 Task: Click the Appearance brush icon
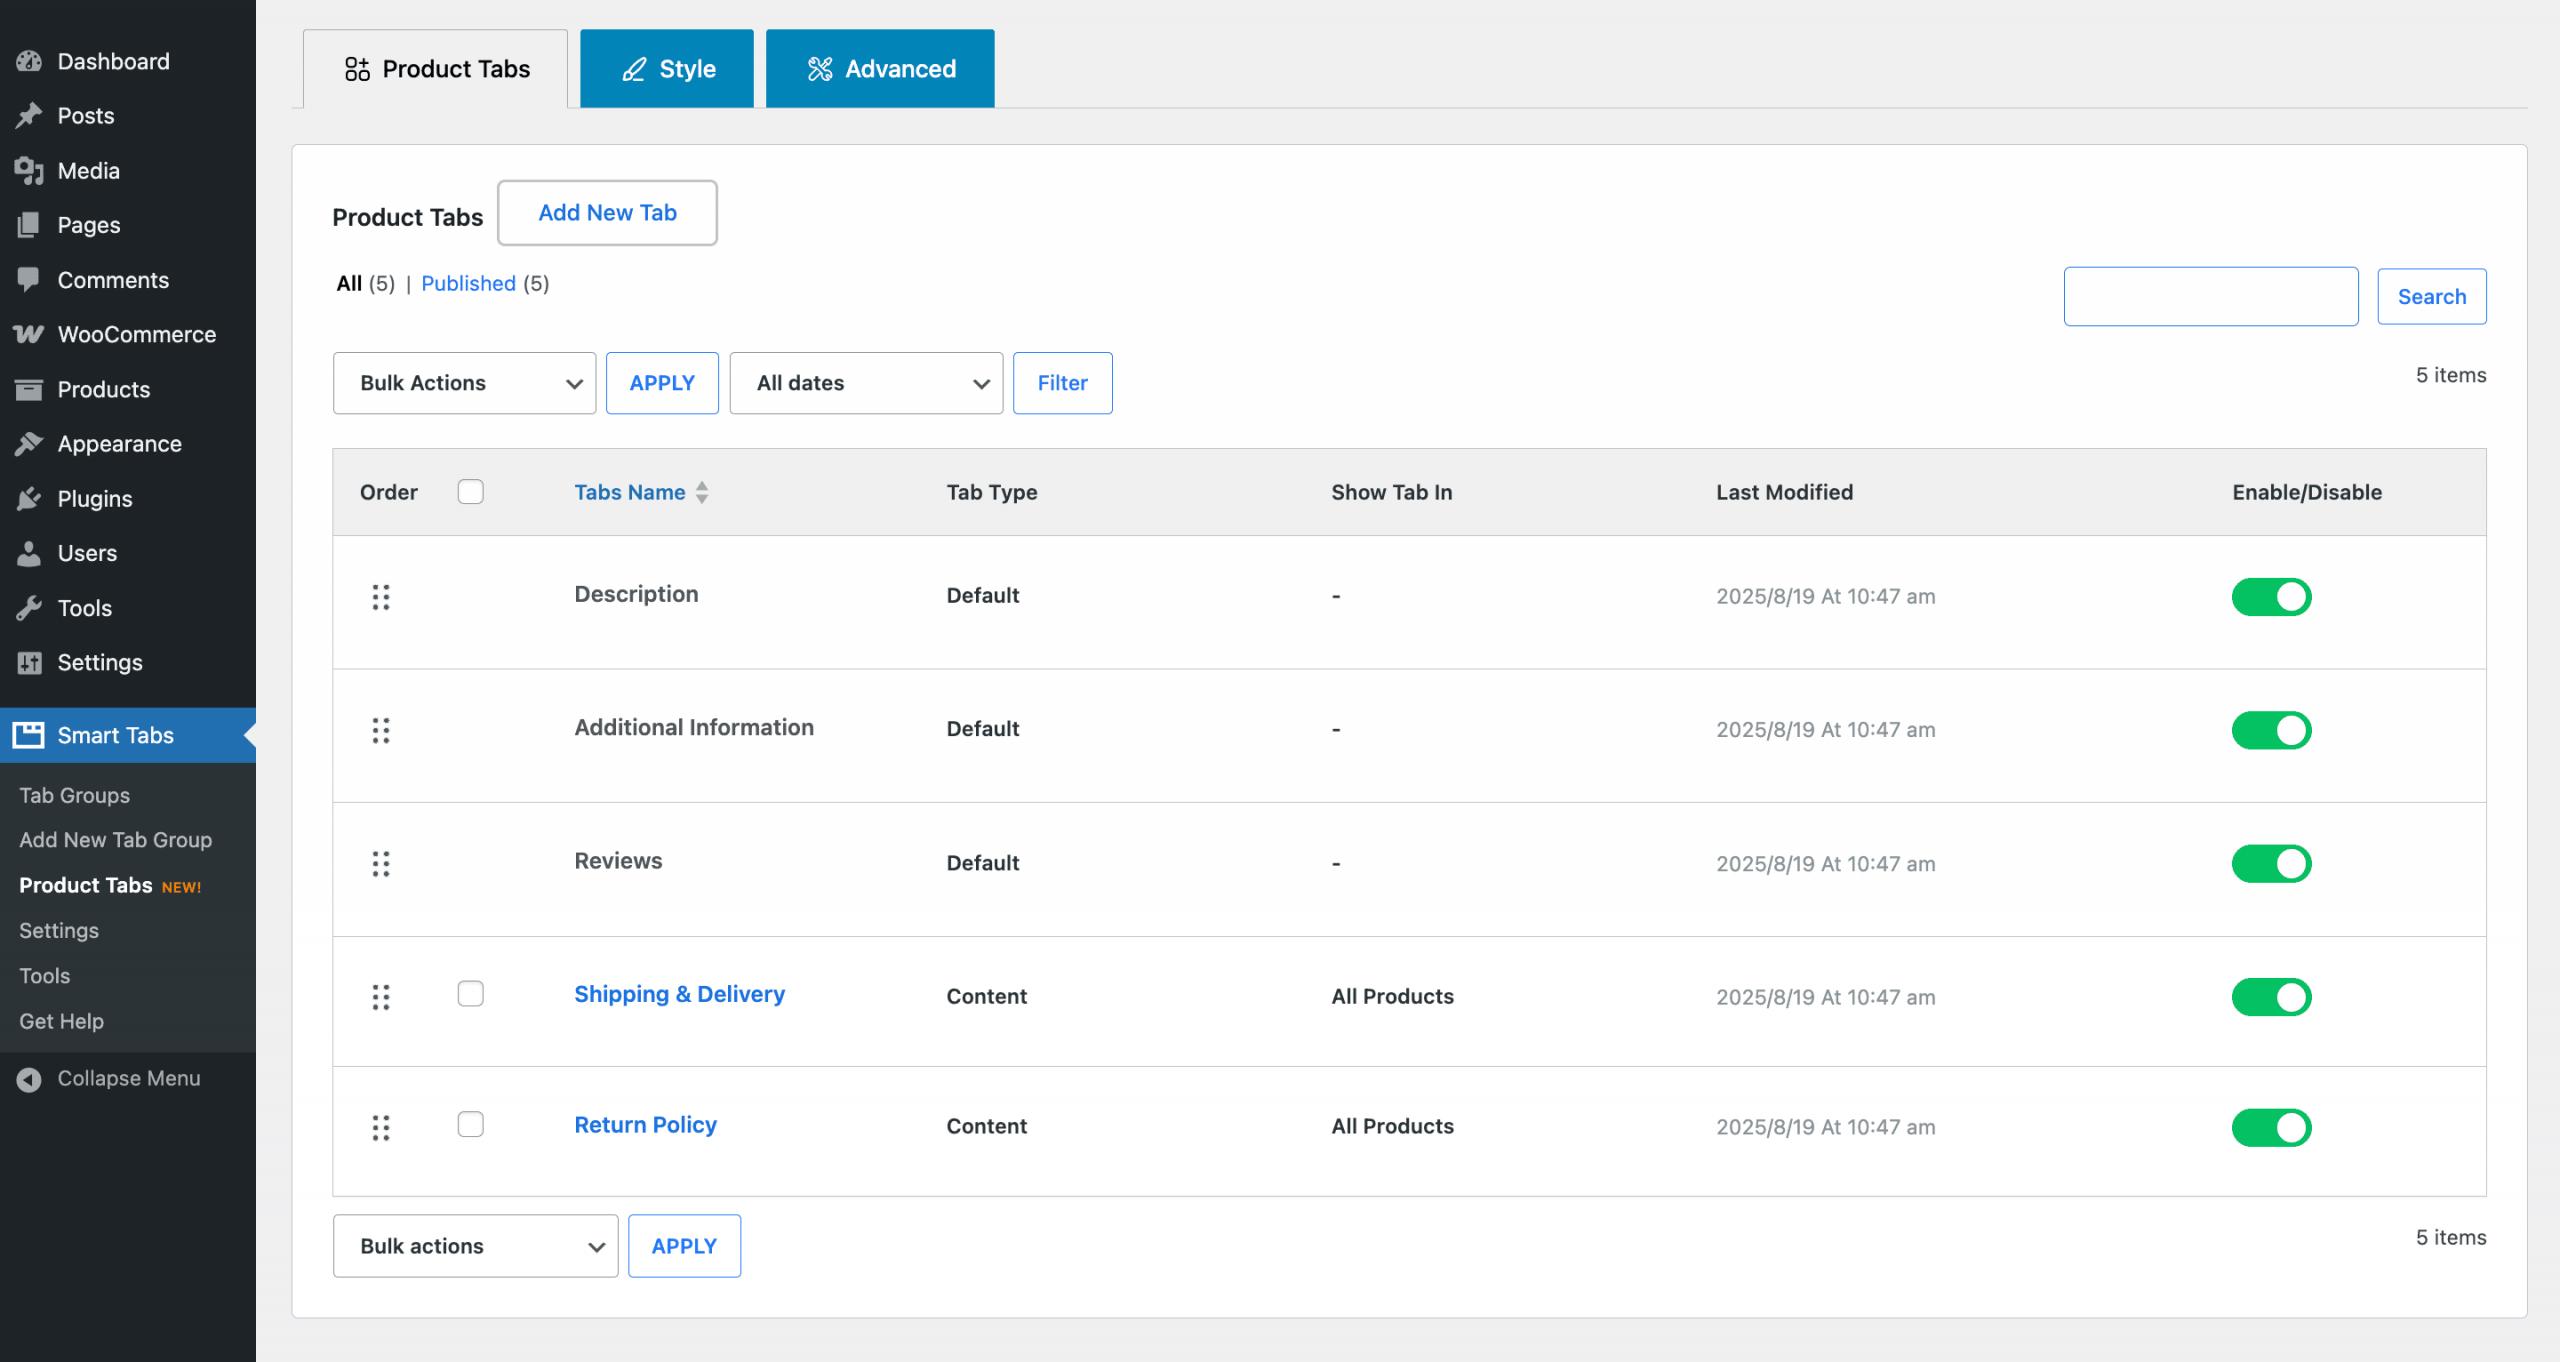[x=29, y=444]
